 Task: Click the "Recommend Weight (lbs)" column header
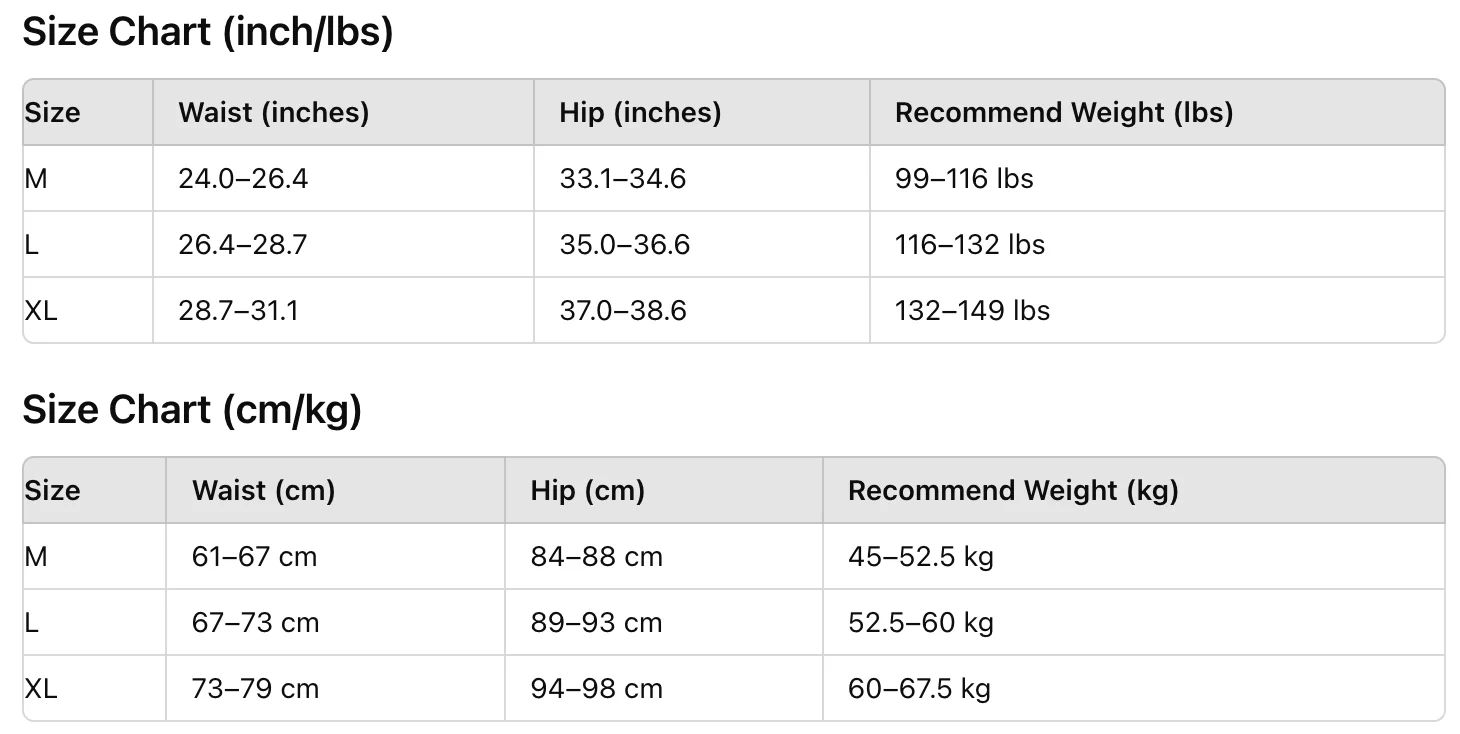click(x=1063, y=113)
